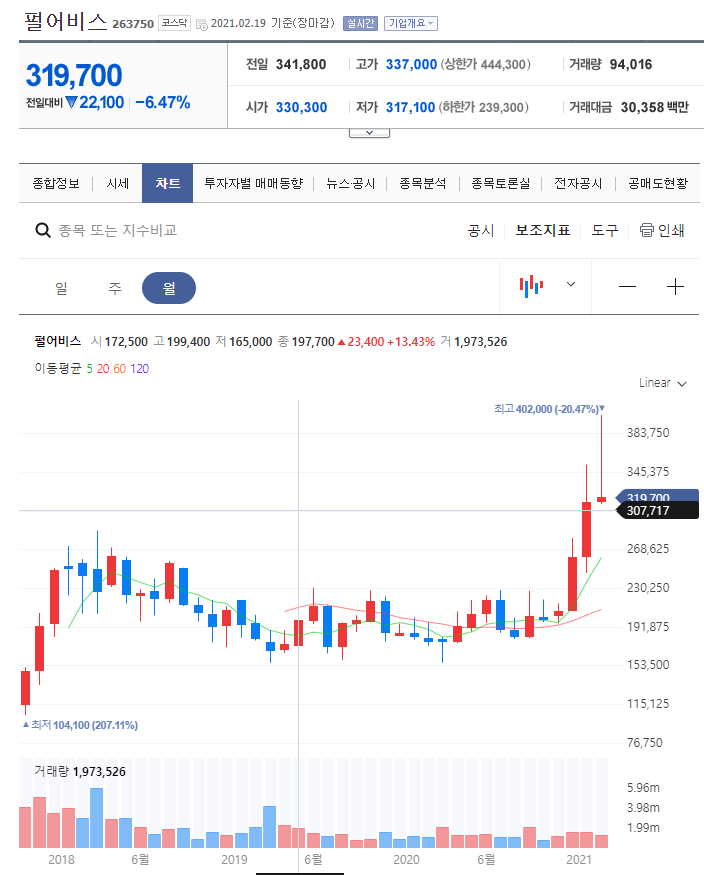Click 383,750 y-axis price label
Screen dimensions: 704x875
tap(648, 432)
